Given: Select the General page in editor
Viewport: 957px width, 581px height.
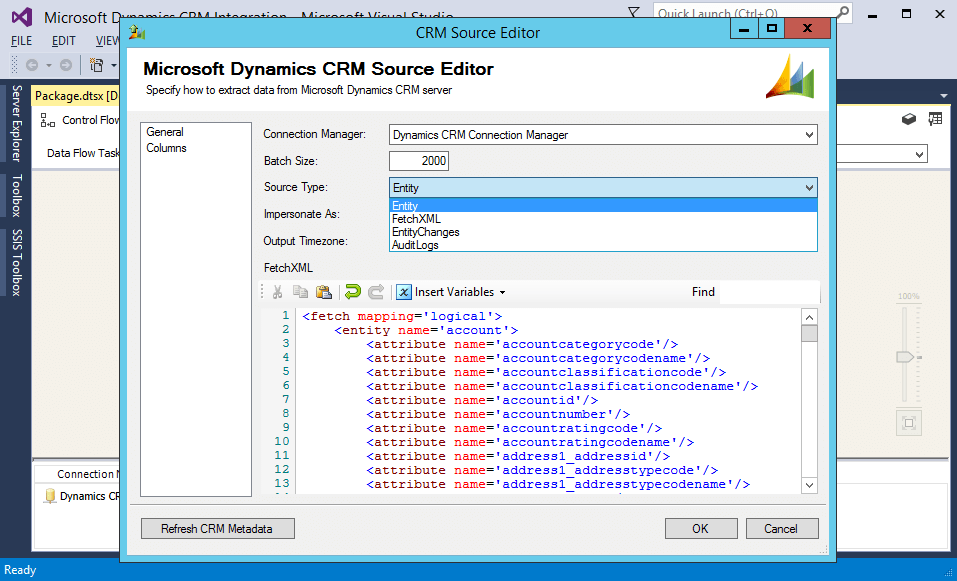Looking at the screenshot, I should pos(165,132).
